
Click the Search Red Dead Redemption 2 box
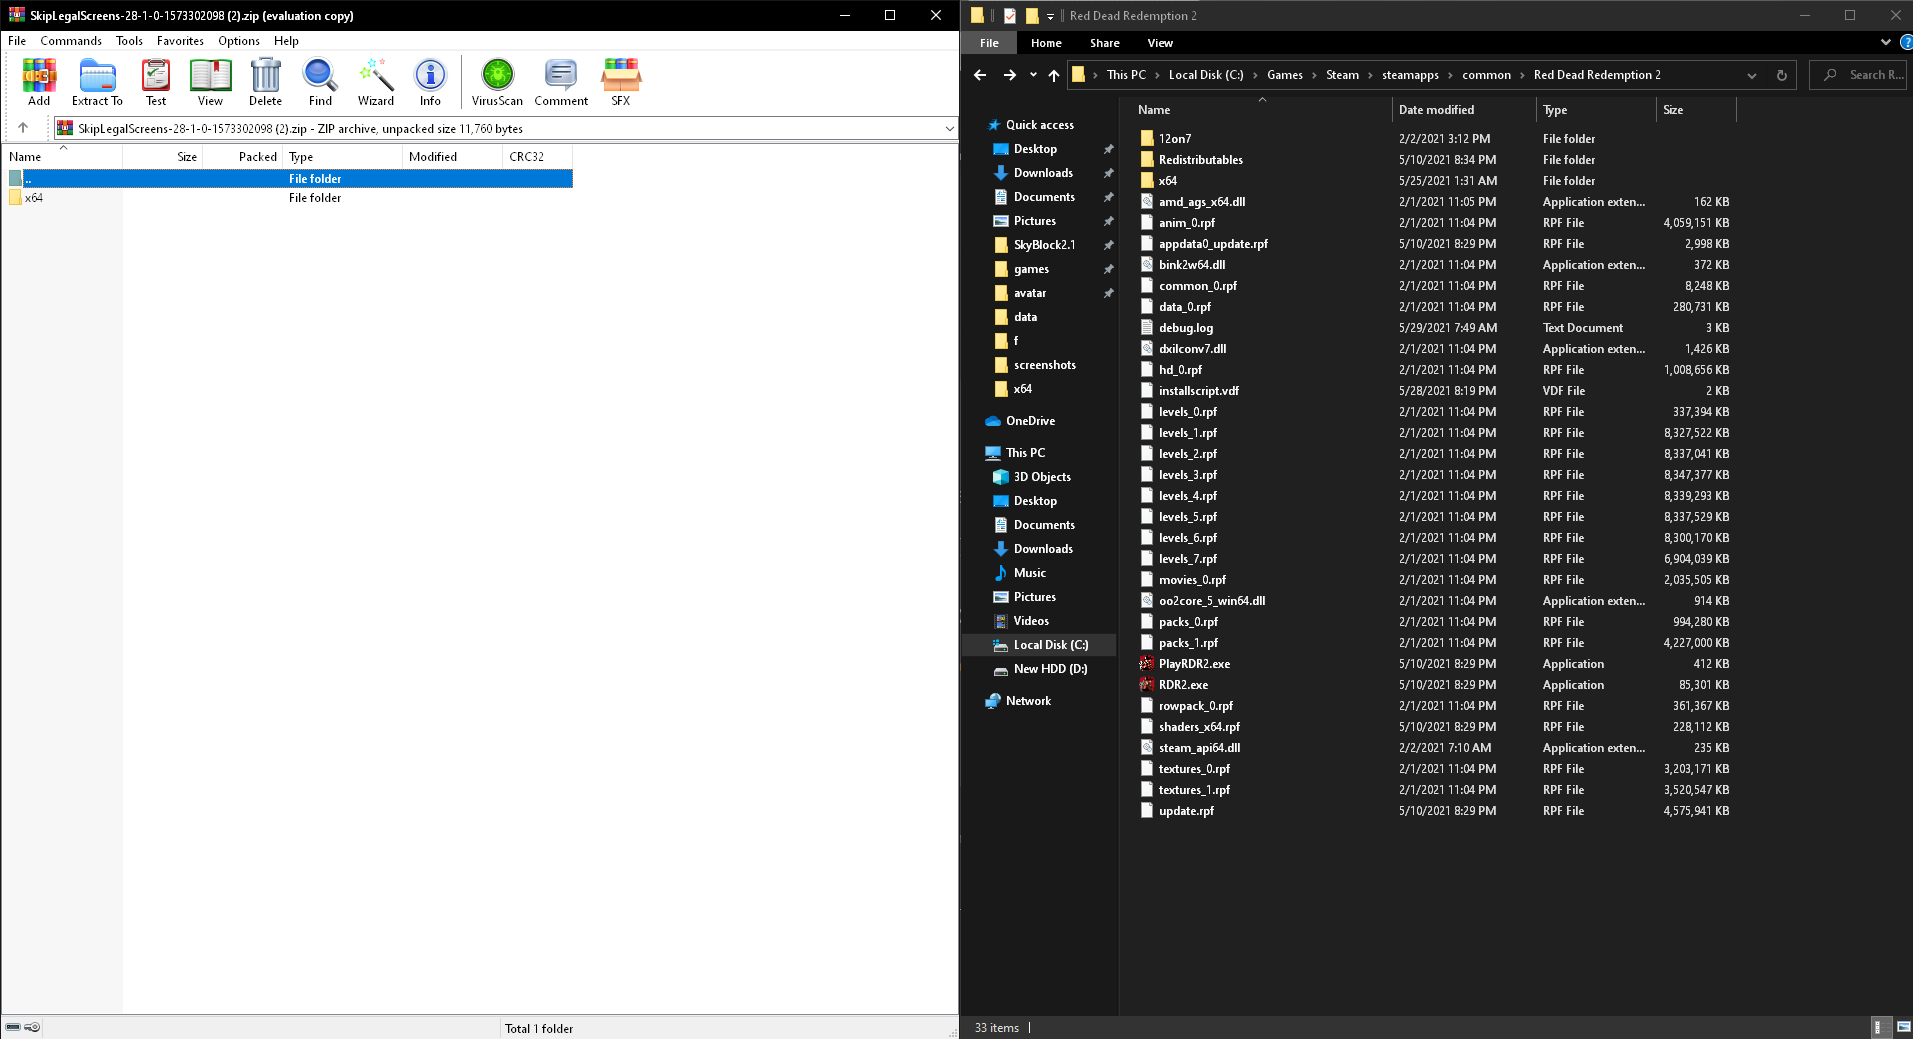1857,75
